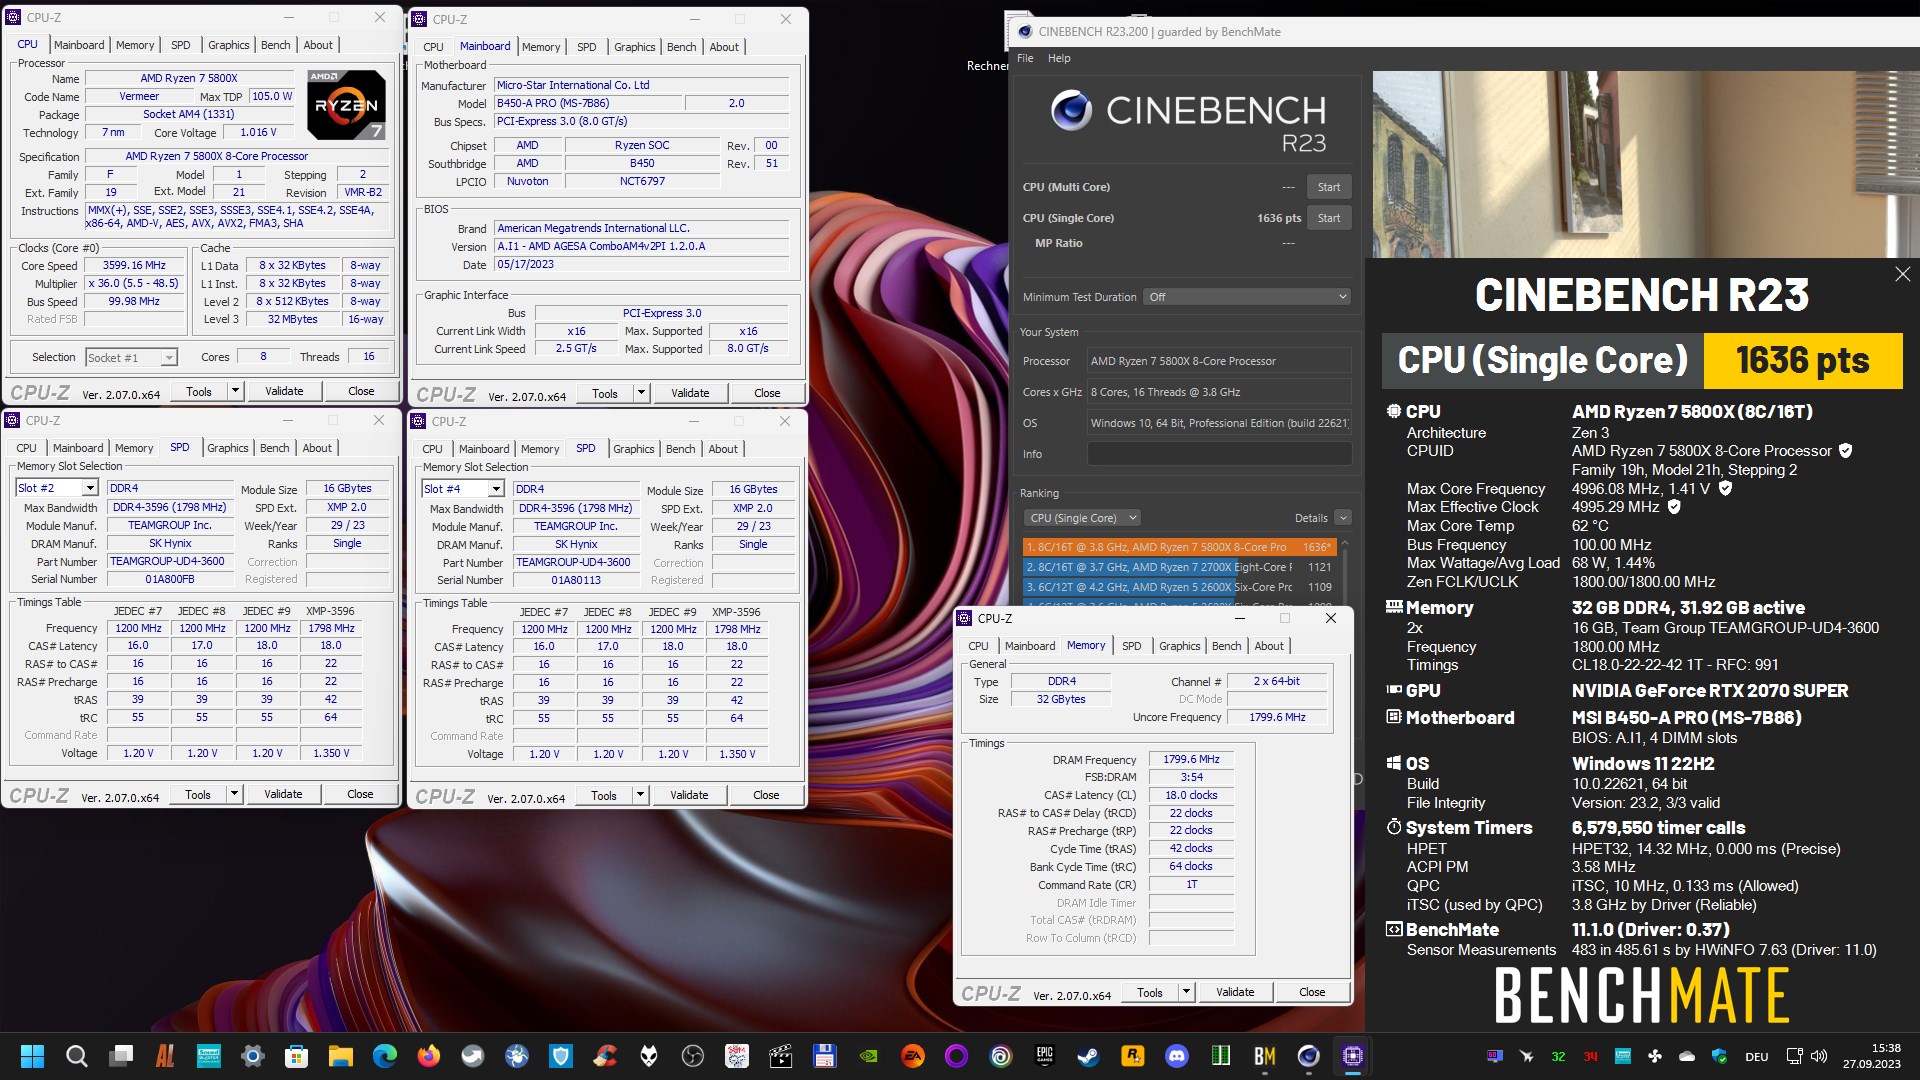Screen dimensions: 1920x1080
Task: Launch Windows Settings from the taskbar
Action: [x=253, y=1056]
